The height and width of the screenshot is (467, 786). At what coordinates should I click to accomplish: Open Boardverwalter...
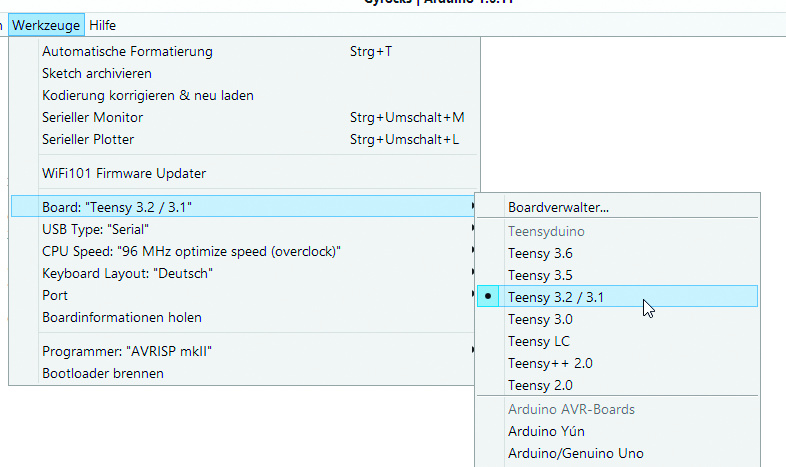coord(558,208)
